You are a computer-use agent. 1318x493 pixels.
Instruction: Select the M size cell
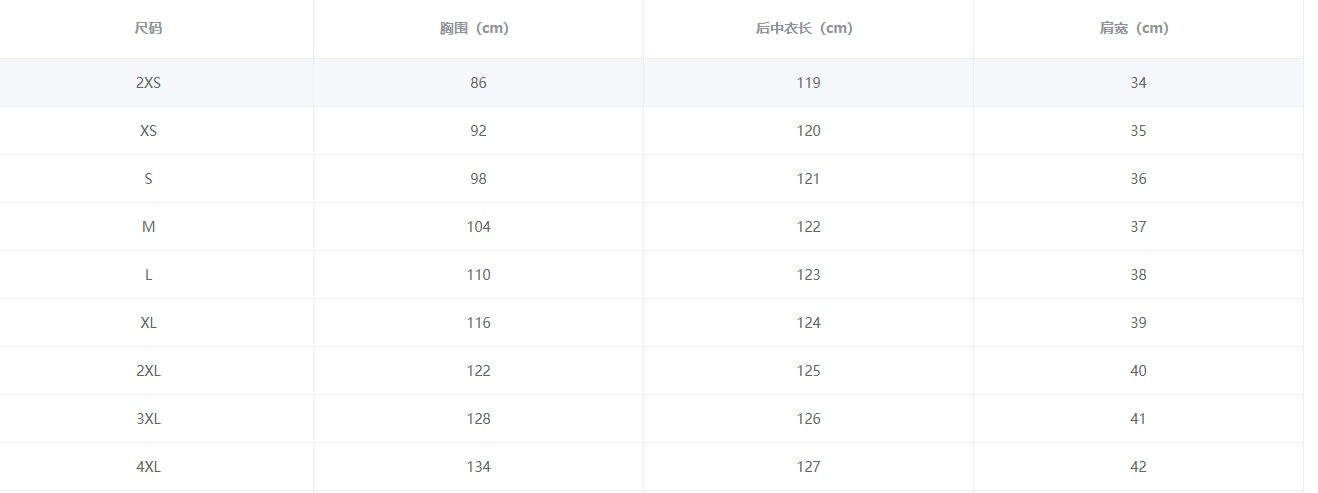pos(148,227)
